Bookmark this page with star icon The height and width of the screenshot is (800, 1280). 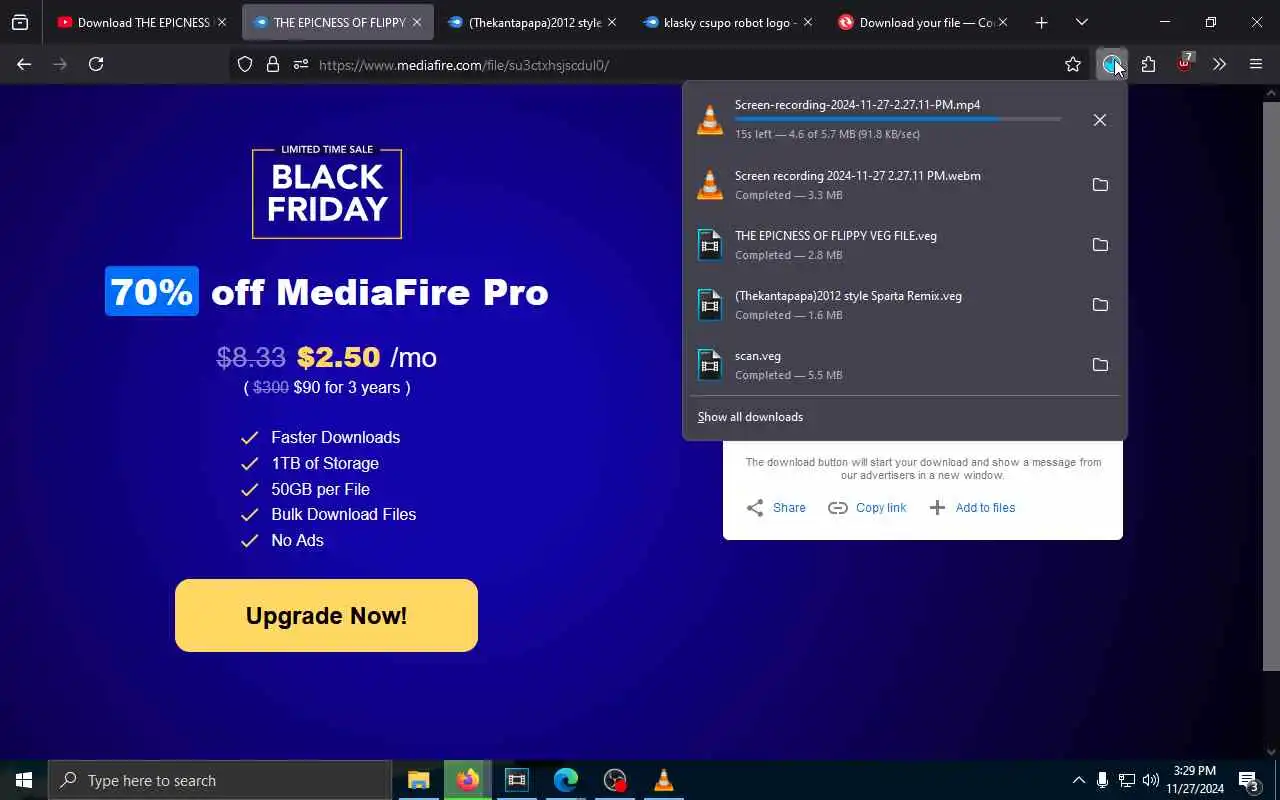[x=1073, y=65]
